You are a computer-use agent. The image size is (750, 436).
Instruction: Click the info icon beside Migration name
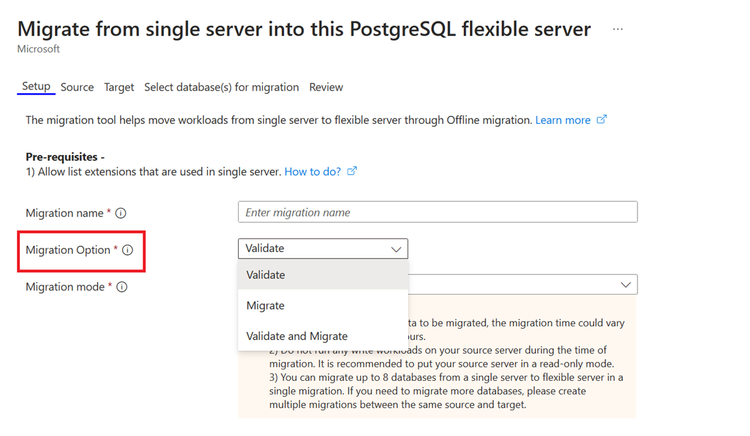click(121, 213)
